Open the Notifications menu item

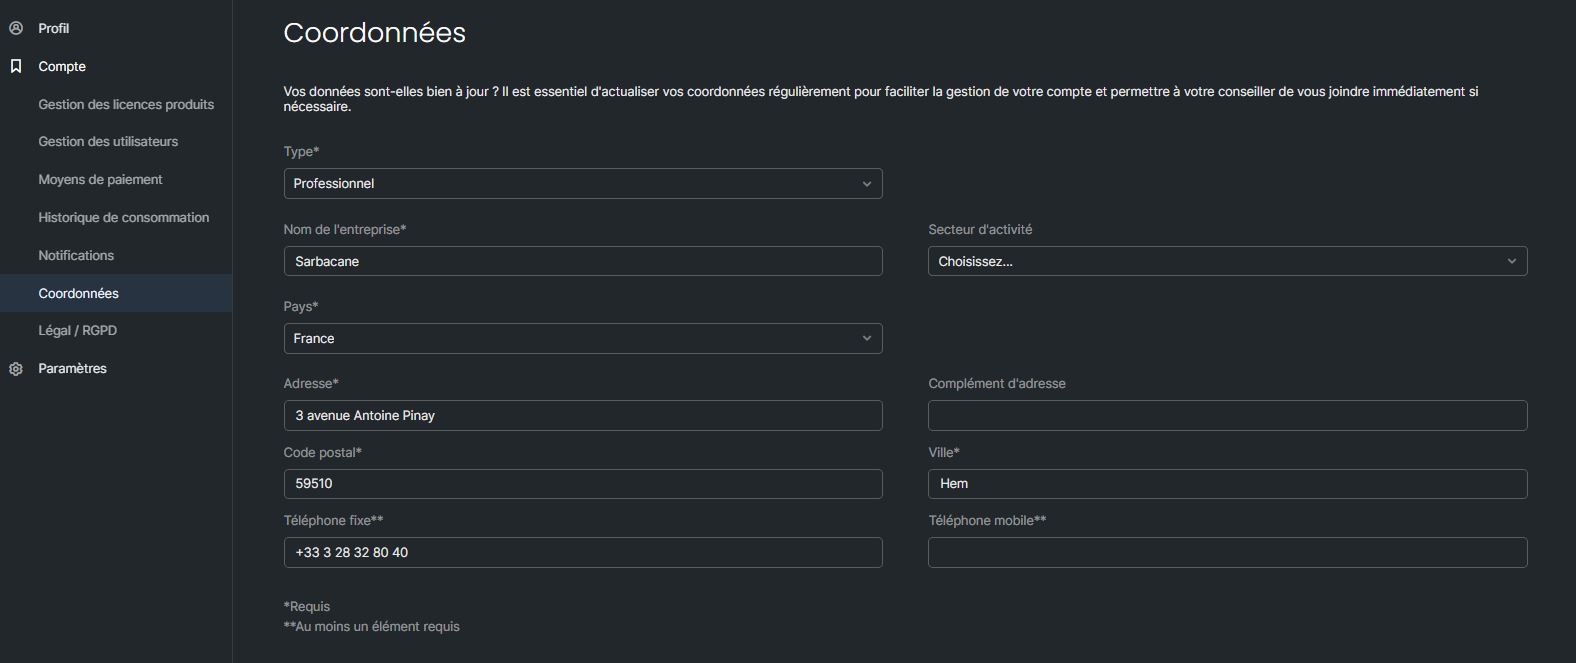[x=76, y=256]
